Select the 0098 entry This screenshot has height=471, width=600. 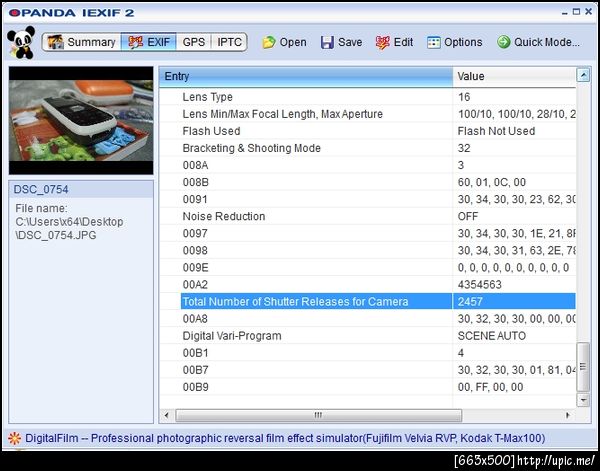[195, 251]
